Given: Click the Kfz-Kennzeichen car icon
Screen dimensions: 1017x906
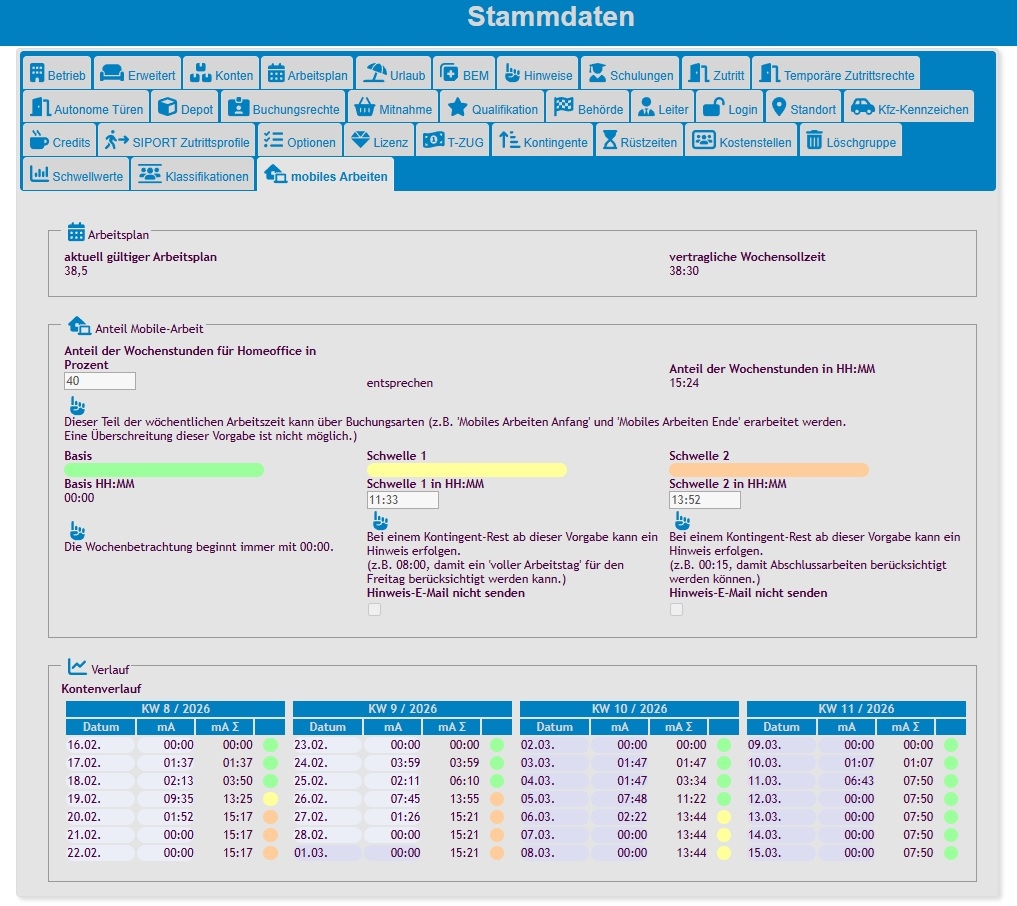Looking at the screenshot, I should click(863, 107).
